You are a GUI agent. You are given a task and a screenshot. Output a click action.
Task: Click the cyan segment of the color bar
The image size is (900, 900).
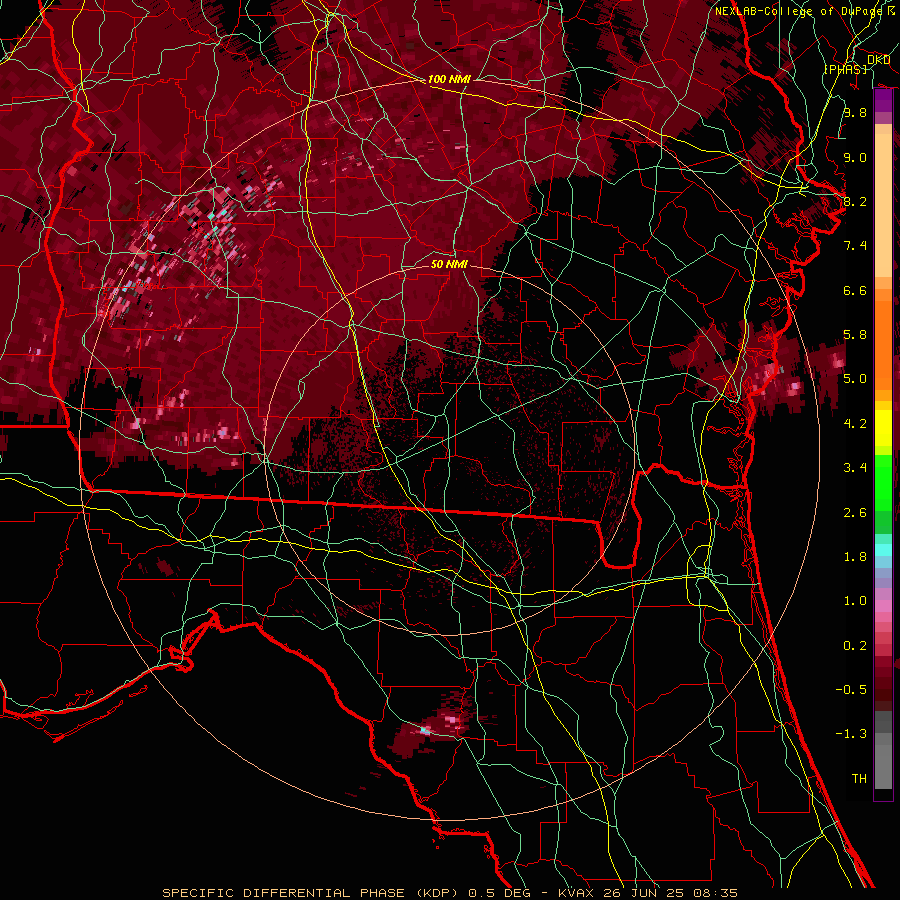click(883, 550)
